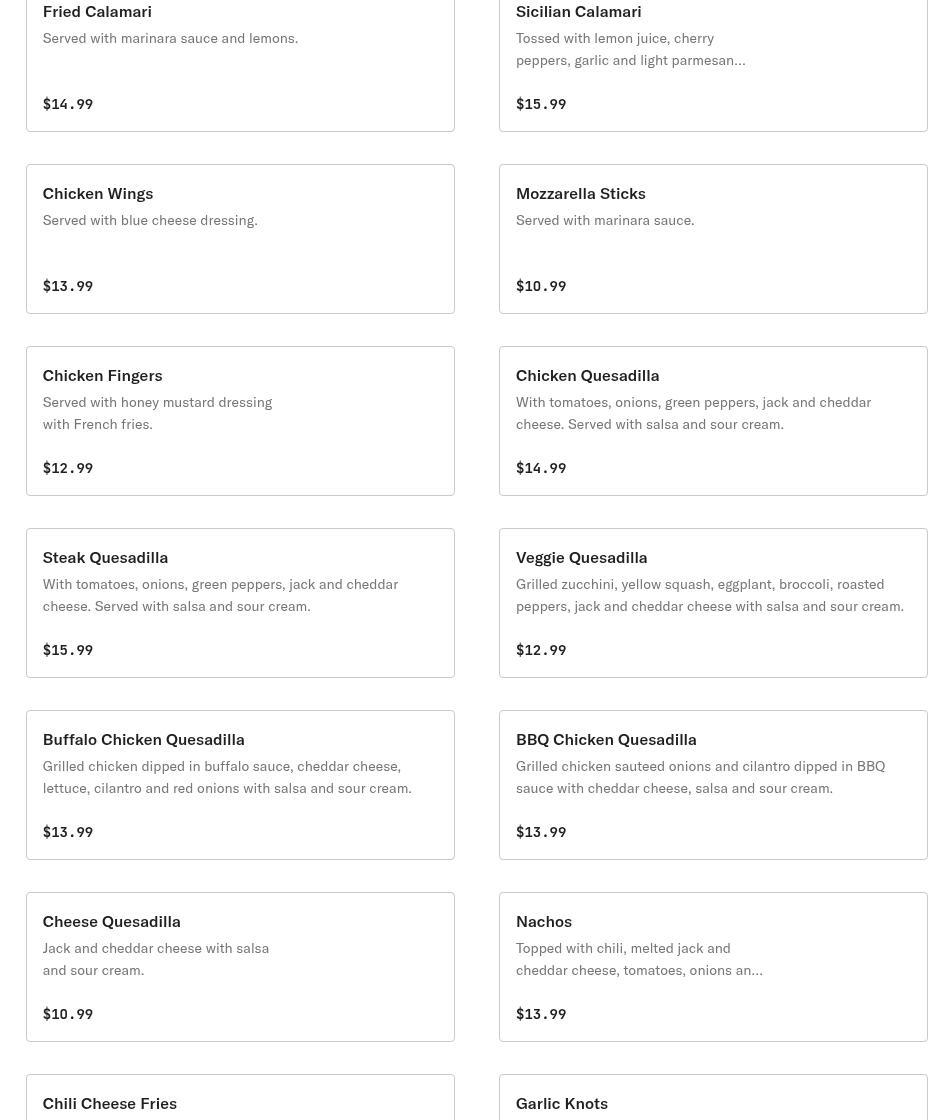This screenshot has height=1120, width=950.
Task: Click the $12.99 price on Veggie Quesadilla
Action: coord(541,650)
